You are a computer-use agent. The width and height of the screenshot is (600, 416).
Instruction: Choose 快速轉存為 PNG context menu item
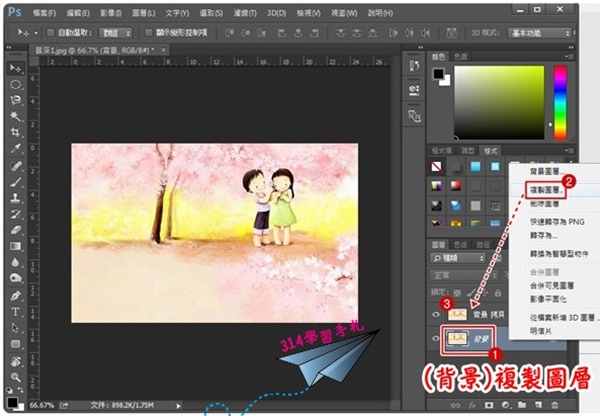click(557, 222)
